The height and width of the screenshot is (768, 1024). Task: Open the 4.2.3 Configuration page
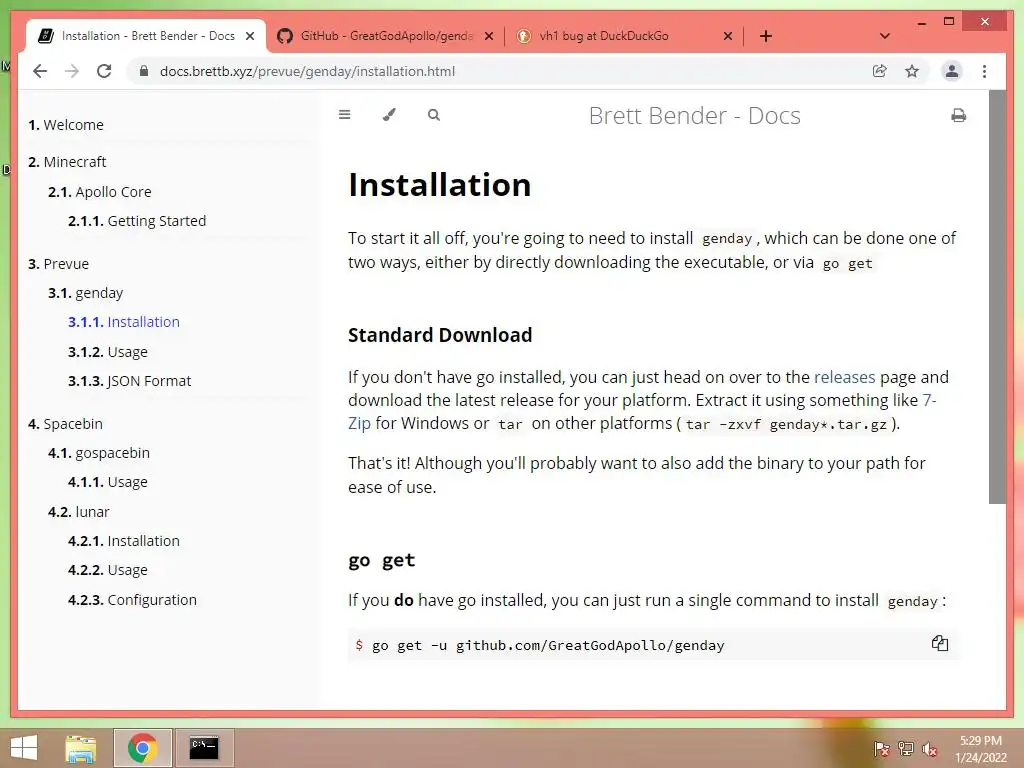tap(132, 600)
